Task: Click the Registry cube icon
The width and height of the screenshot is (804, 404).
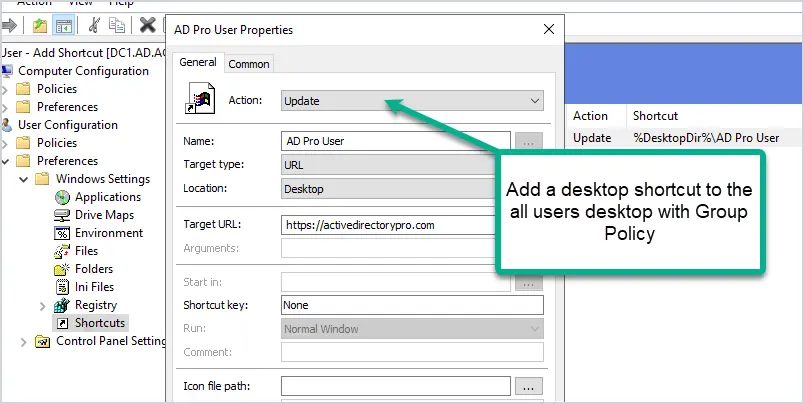Action: (62, 305)
